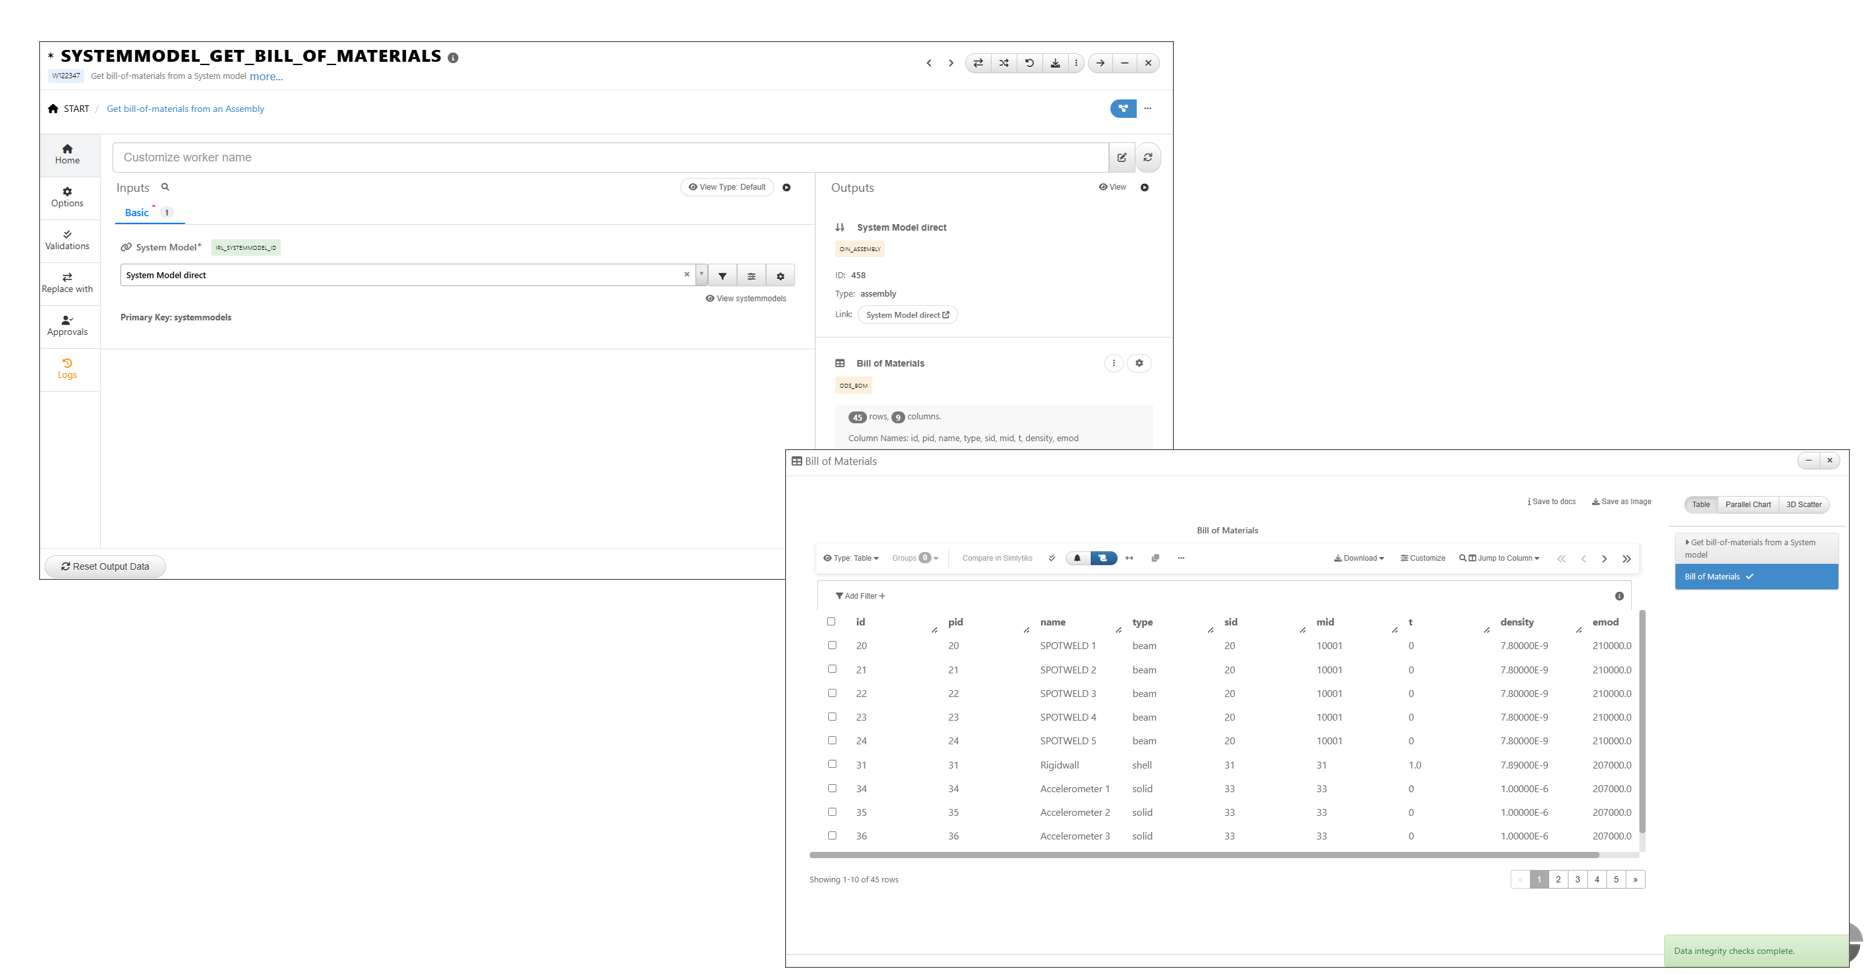Open the Type: Table dropdown

click(851, 559)
